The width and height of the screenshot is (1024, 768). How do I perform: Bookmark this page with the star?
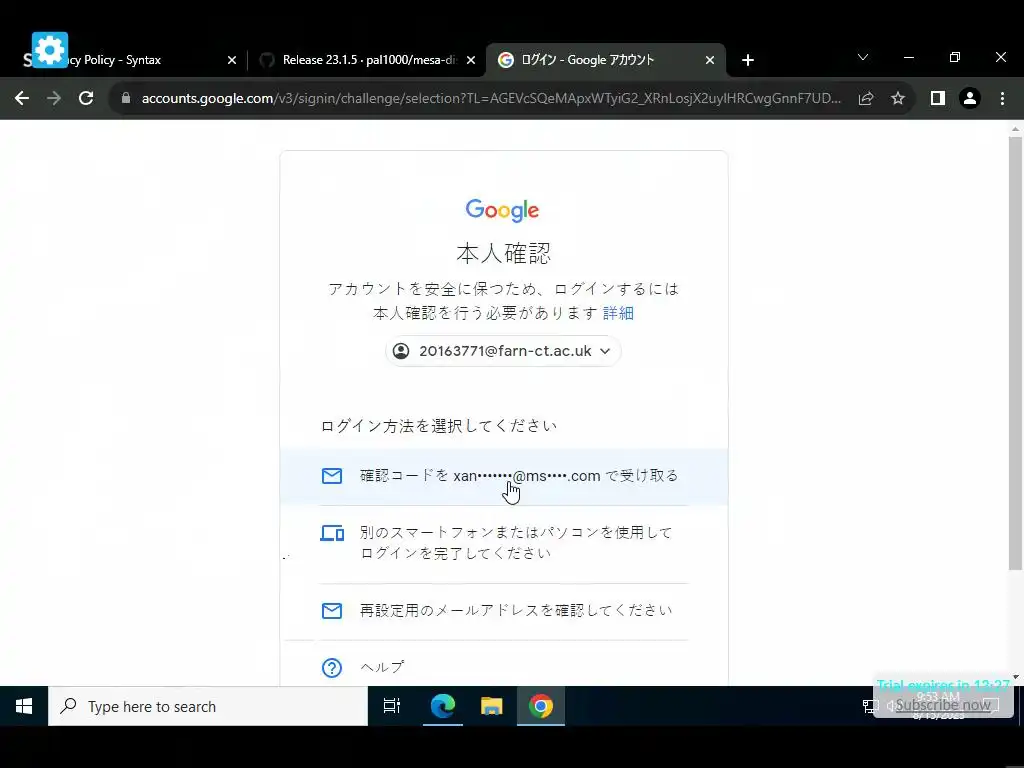(898, 98)
